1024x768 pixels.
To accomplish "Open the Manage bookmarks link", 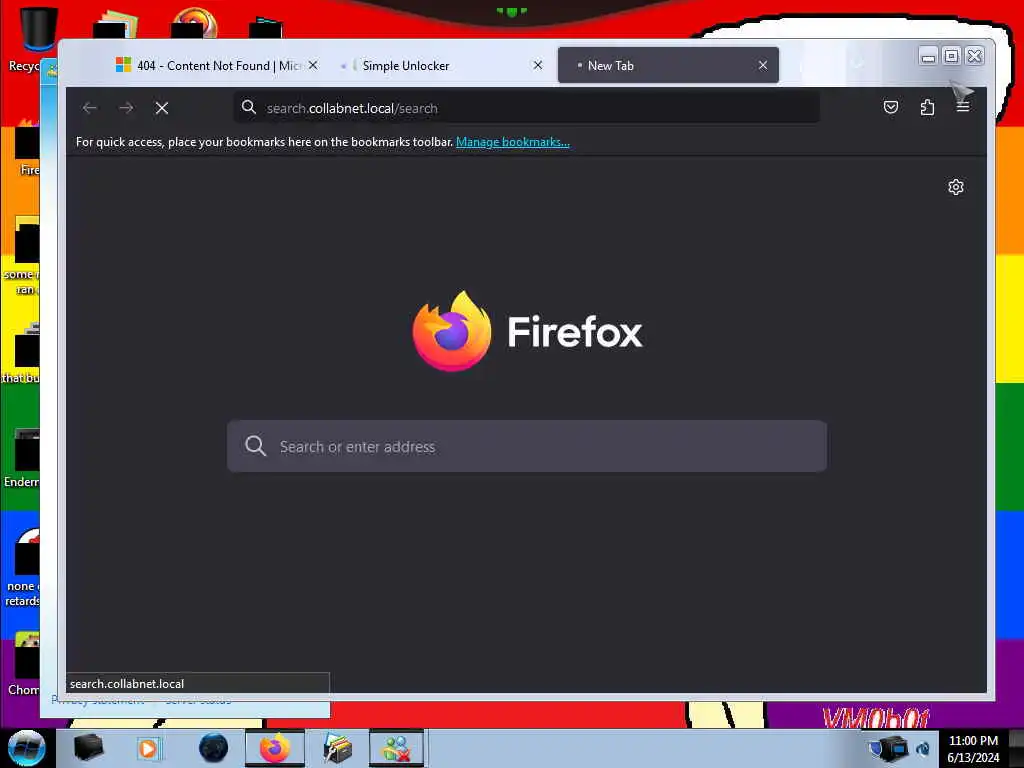I will pos(513,142).
